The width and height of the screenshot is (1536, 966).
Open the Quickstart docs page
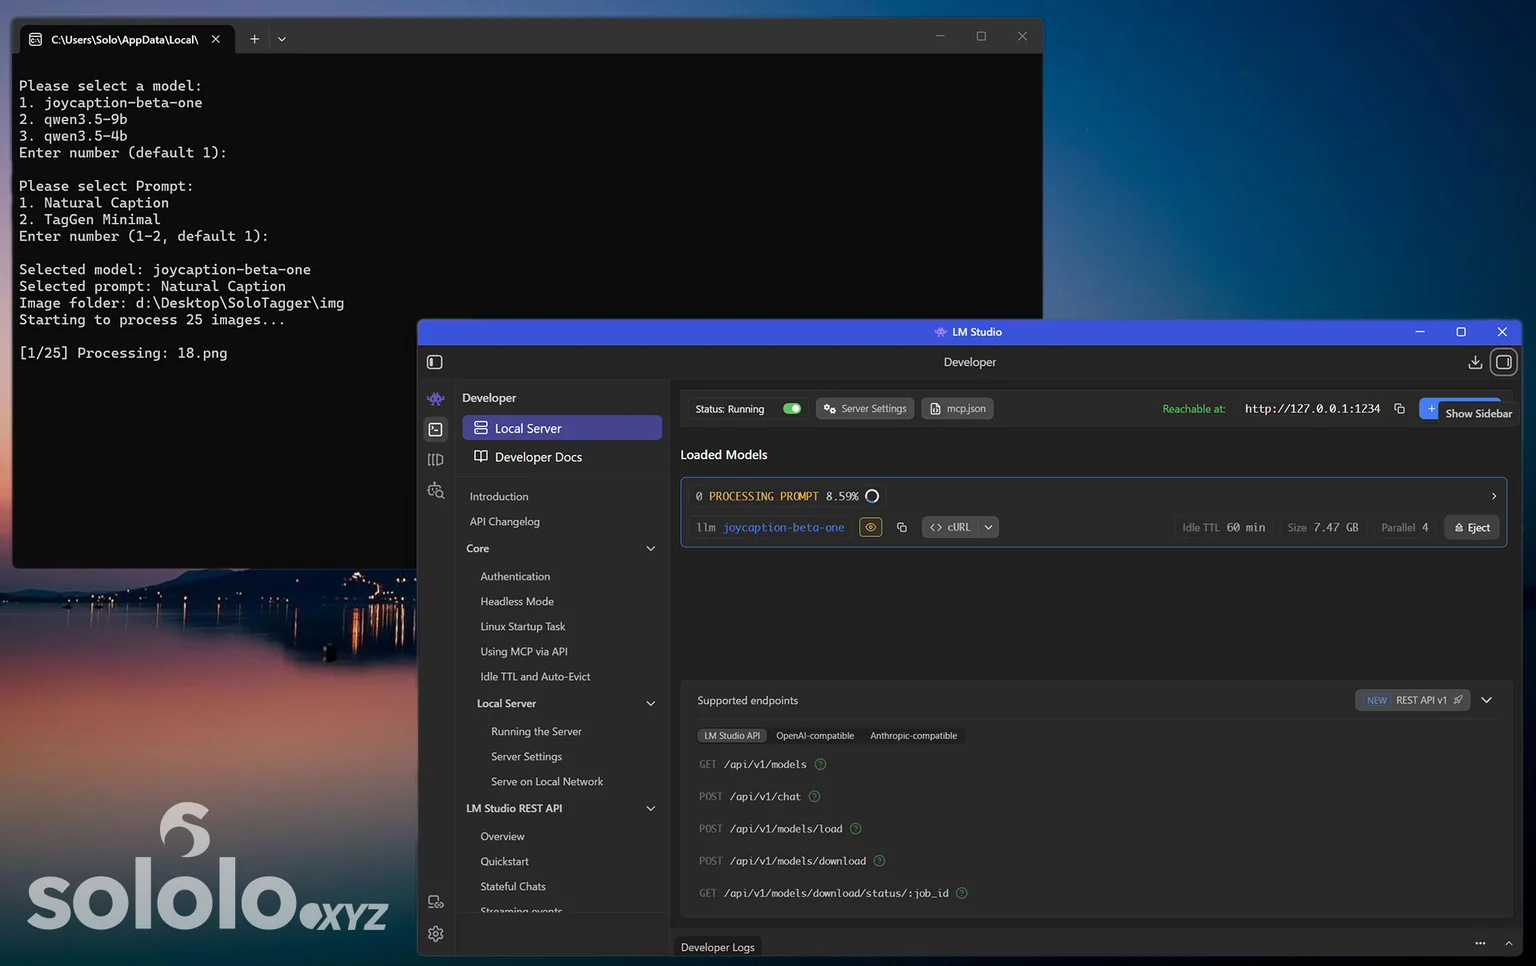(x=505, y=862)
